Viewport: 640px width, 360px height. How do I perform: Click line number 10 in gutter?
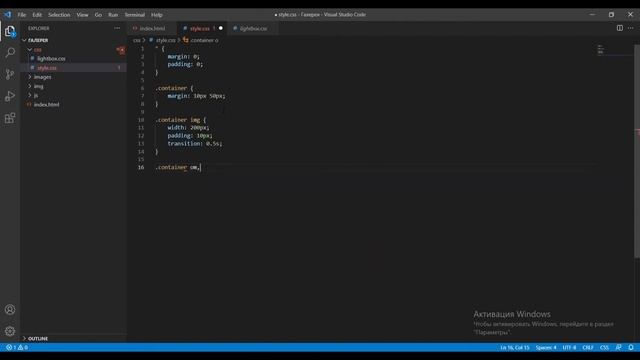click(x=141, y=120)
